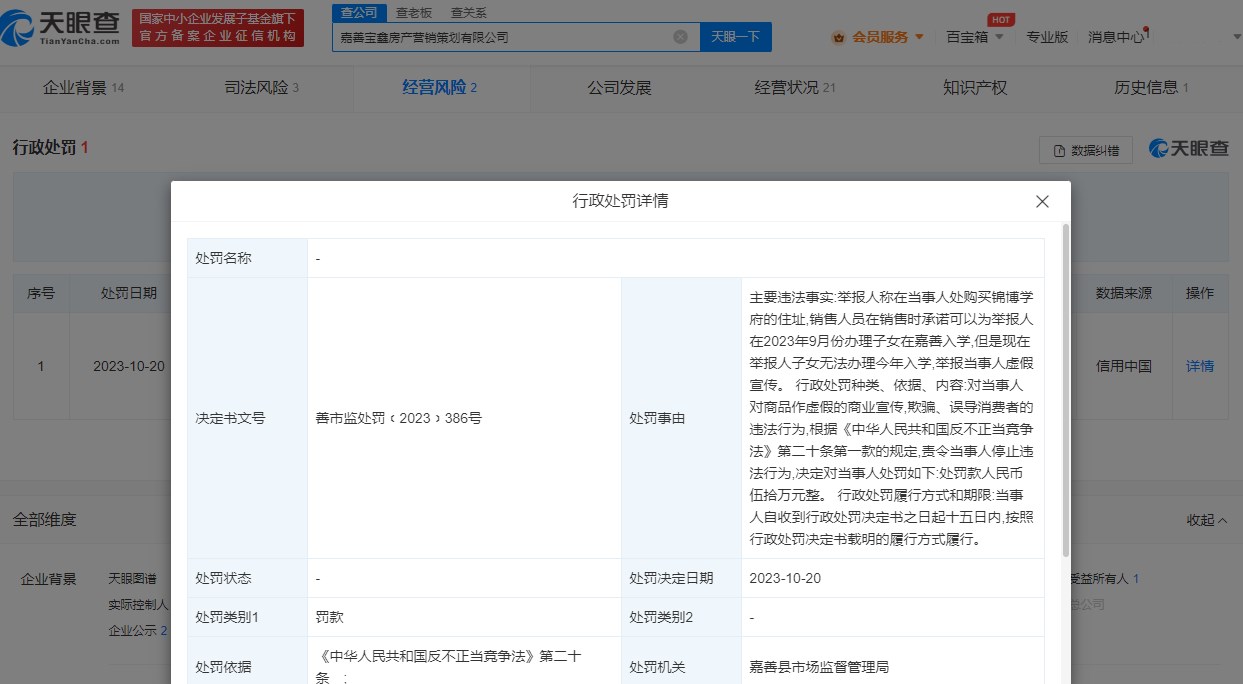Click the 天眼一下 search button
The image size is (1243, 684).
tap(735, 37)
